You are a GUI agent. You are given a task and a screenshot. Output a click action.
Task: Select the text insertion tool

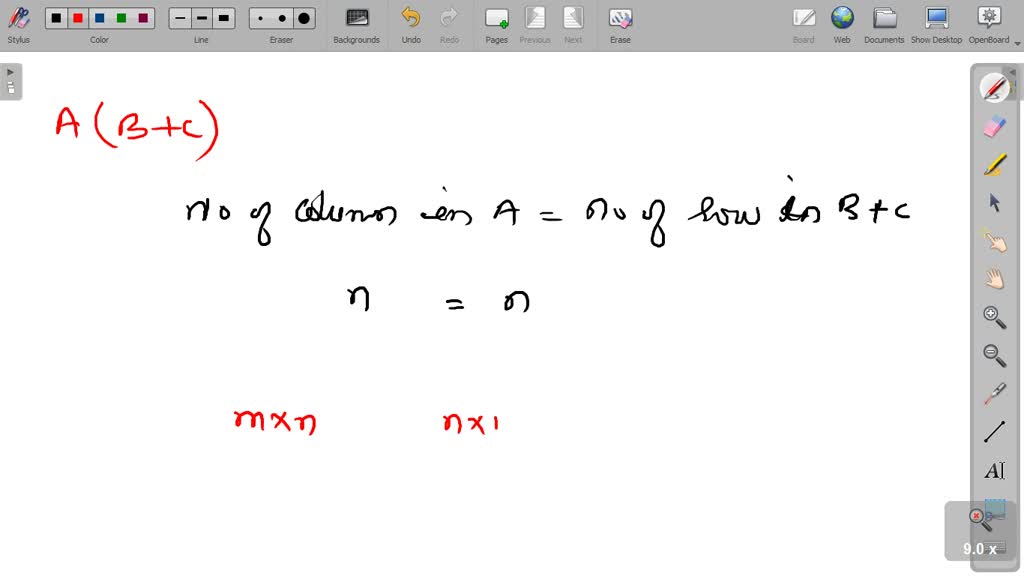(994, 470)
